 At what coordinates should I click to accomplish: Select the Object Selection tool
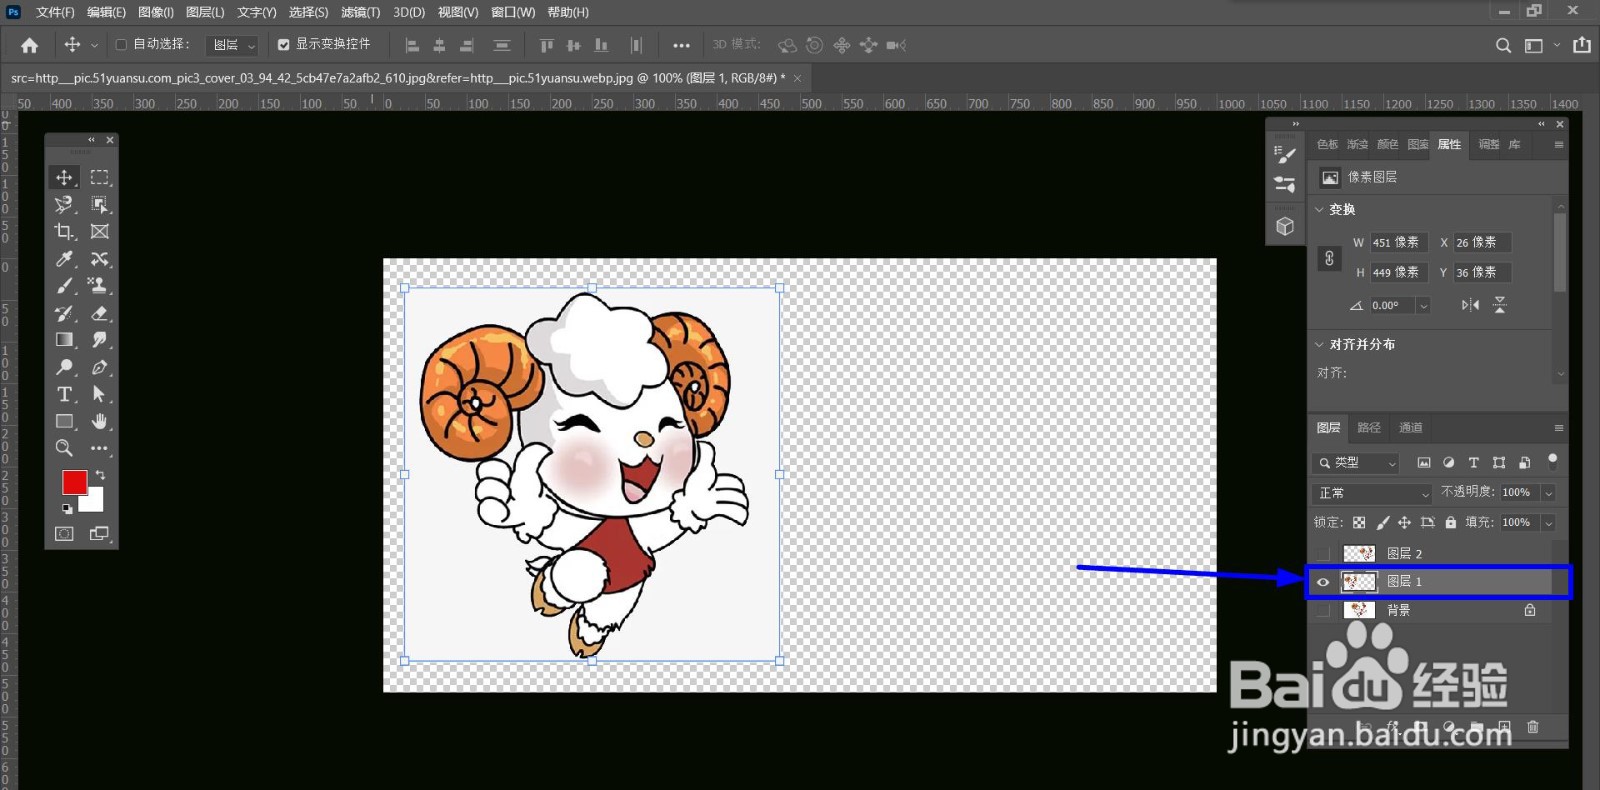pyautogui.click(x=100, y=204)
